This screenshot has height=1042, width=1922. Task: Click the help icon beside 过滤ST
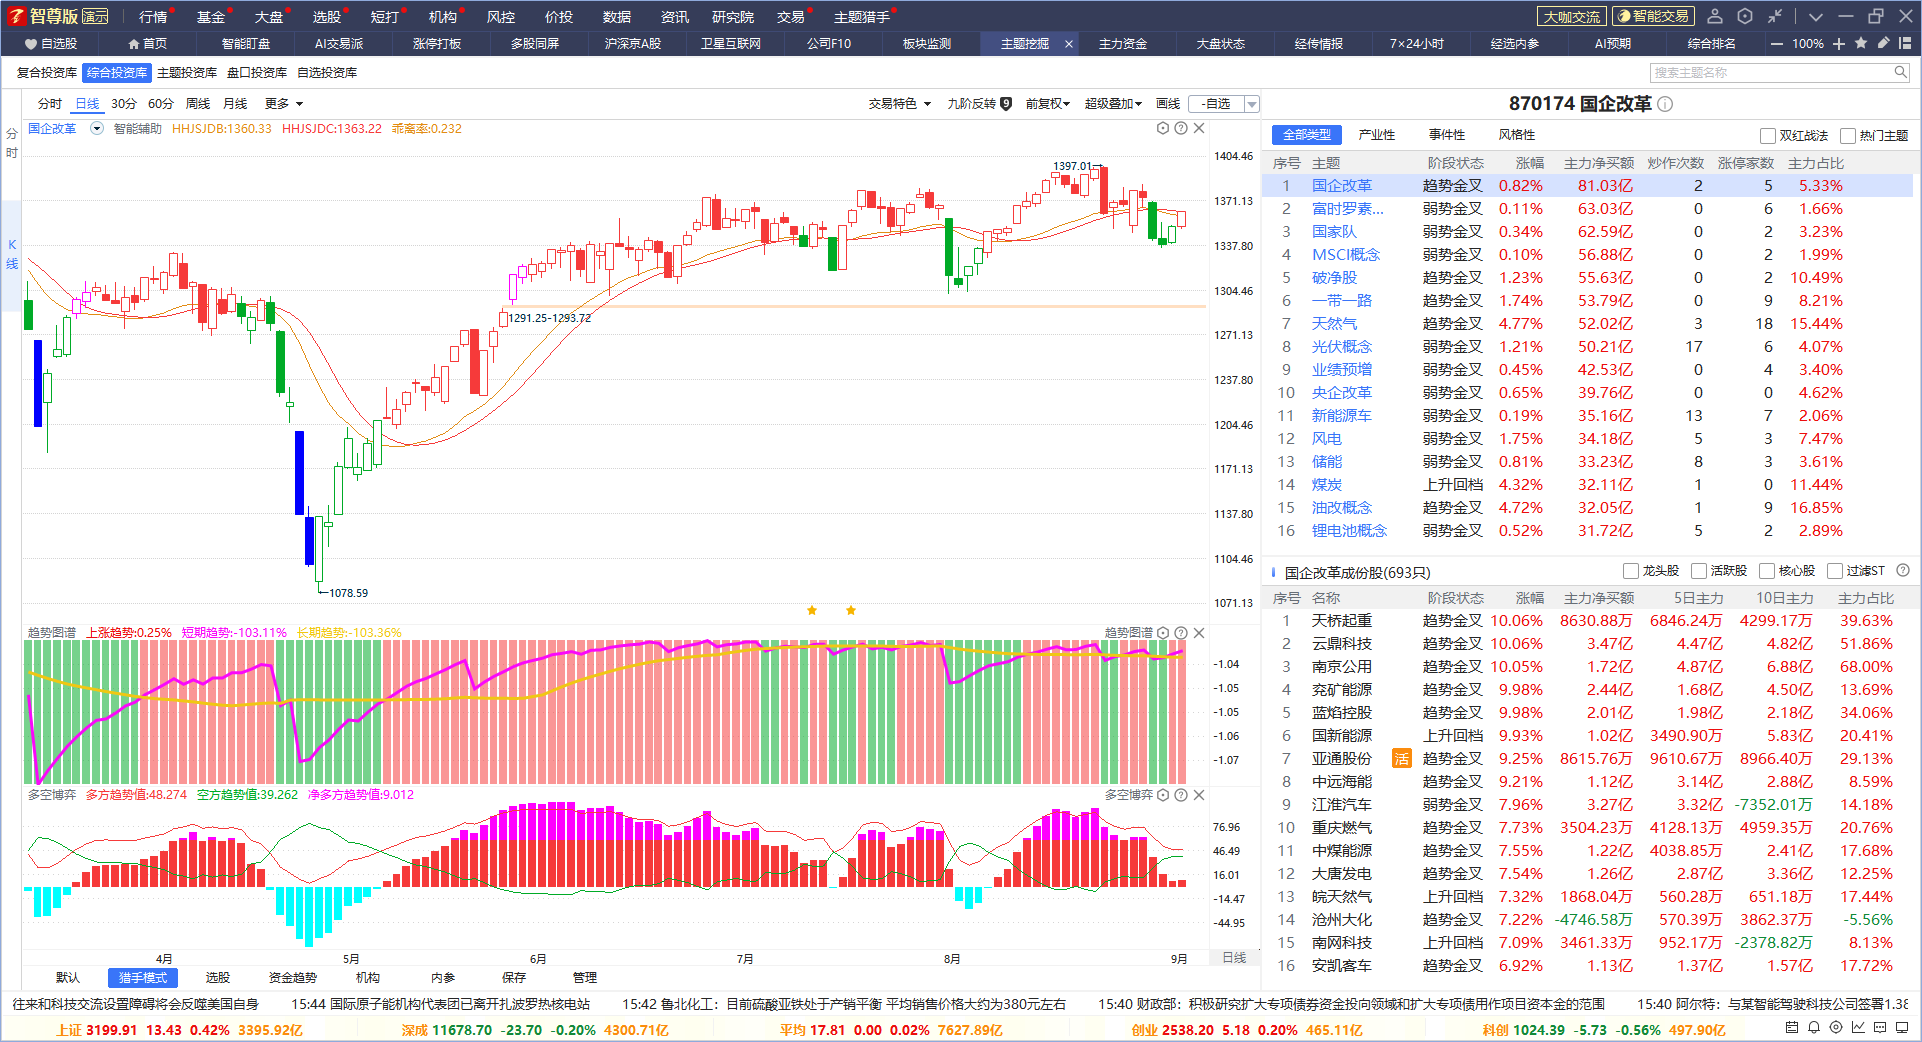coord(1903,571)
